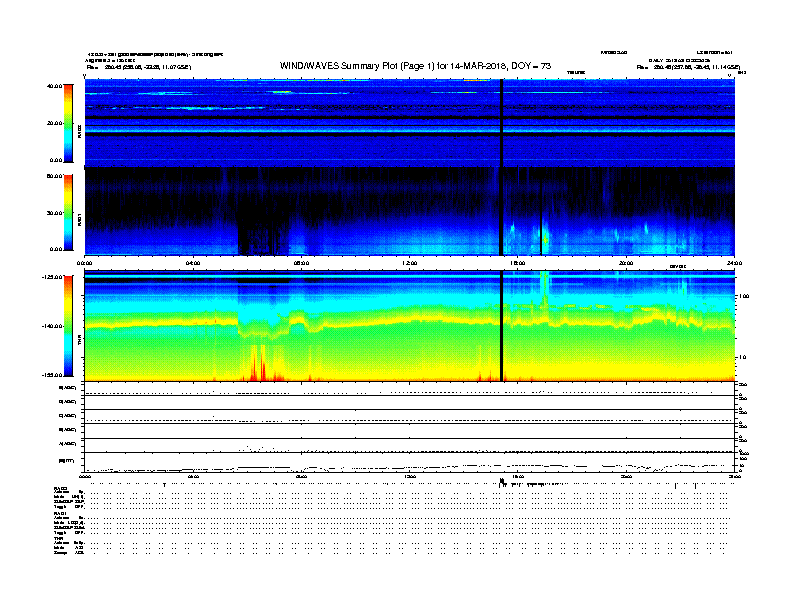
Task: Click the 00:00 label under RAD1 panel
Action: [x=84, y=263]
